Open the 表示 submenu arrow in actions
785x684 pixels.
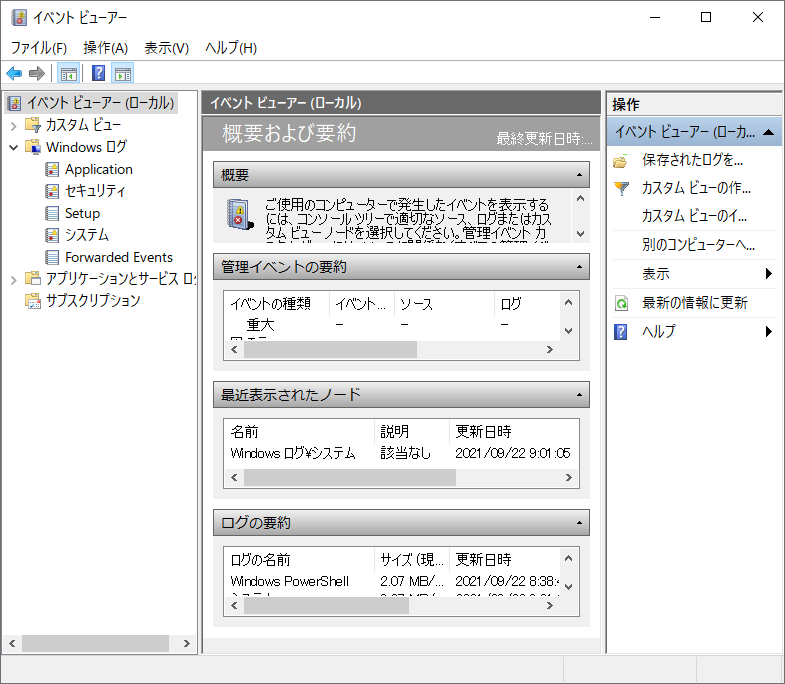(768, 273)
